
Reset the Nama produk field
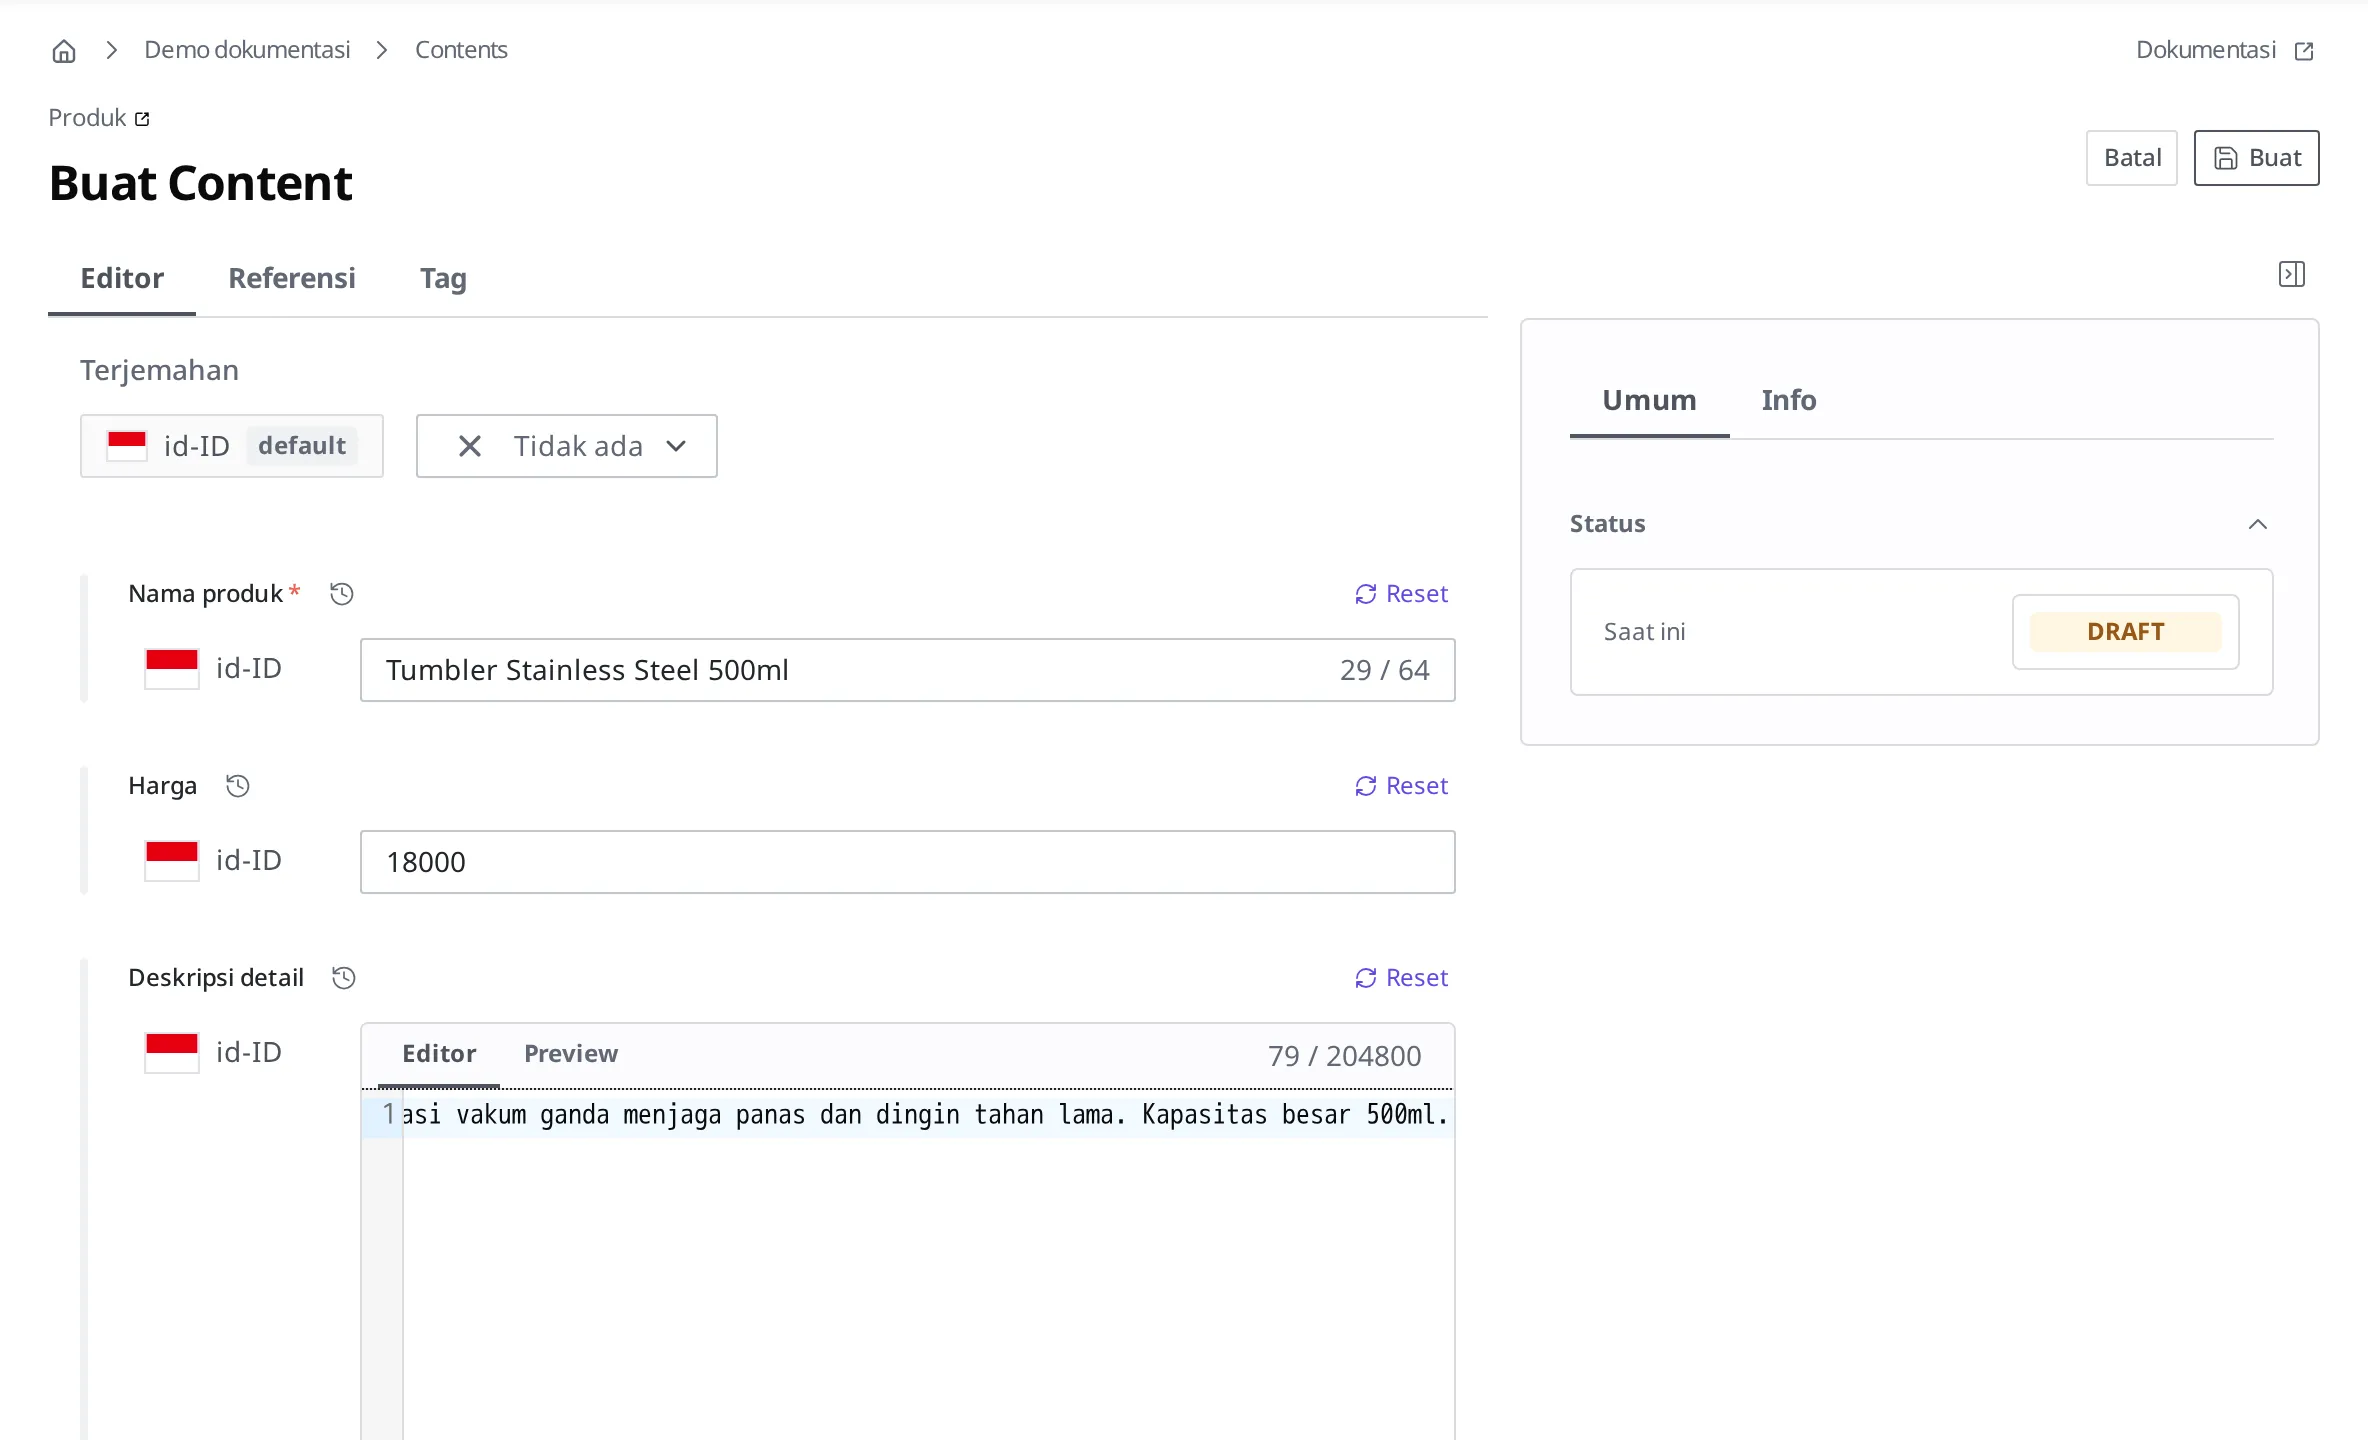click(1401, 594)
